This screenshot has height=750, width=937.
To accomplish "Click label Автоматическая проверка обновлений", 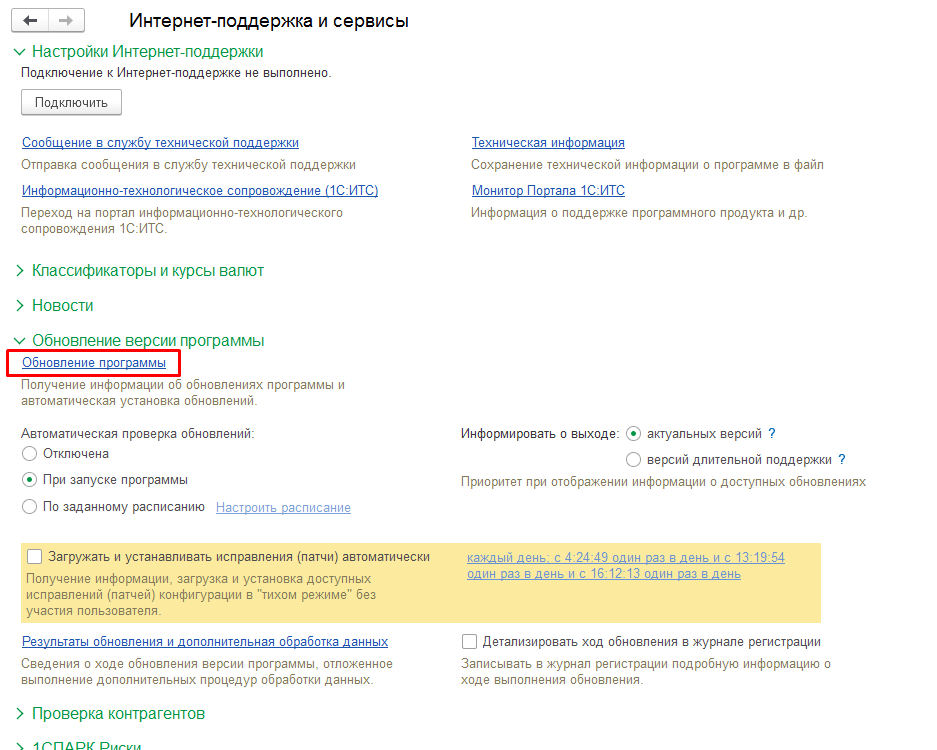I will point(137,434).
